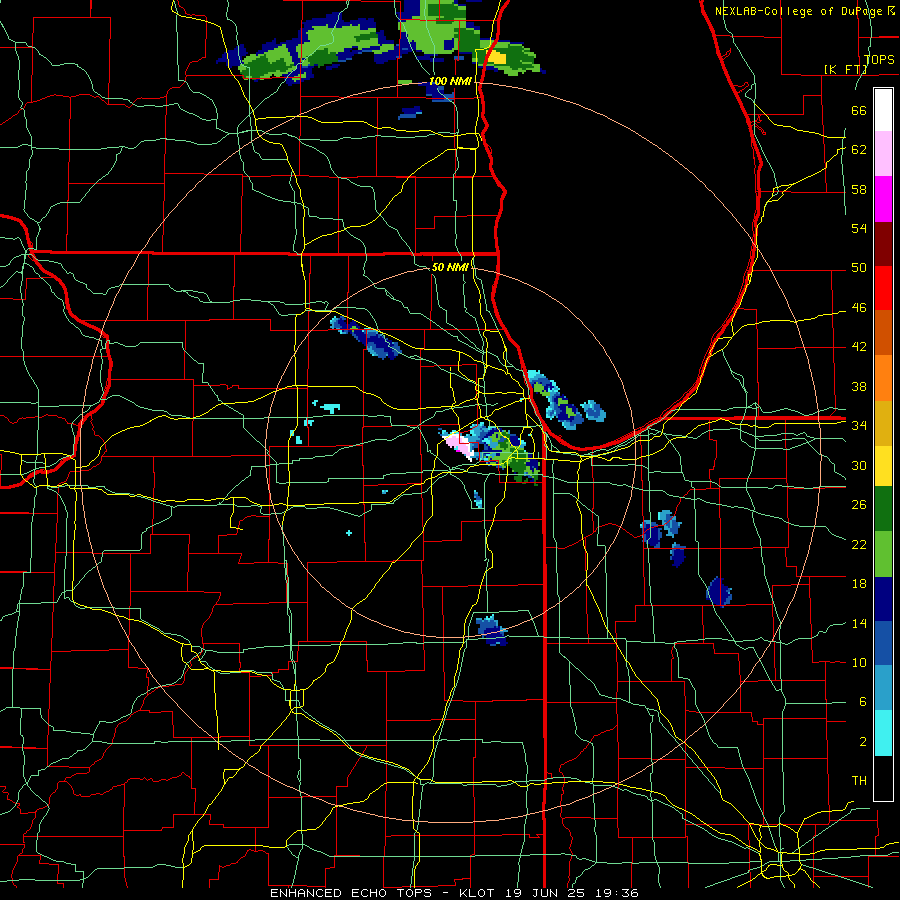Click the "50 NMI" range ring label
Screen dimensions: 900x900
(450, 267)
